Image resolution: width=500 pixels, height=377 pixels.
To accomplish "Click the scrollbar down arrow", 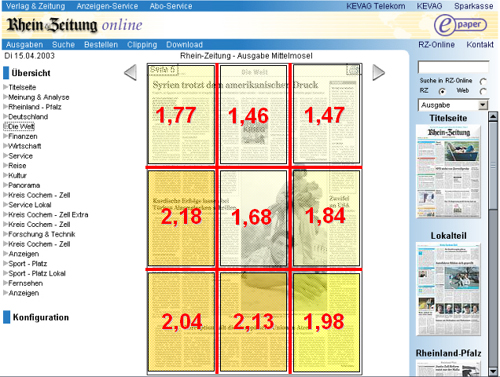I will [x=493, y=371].
